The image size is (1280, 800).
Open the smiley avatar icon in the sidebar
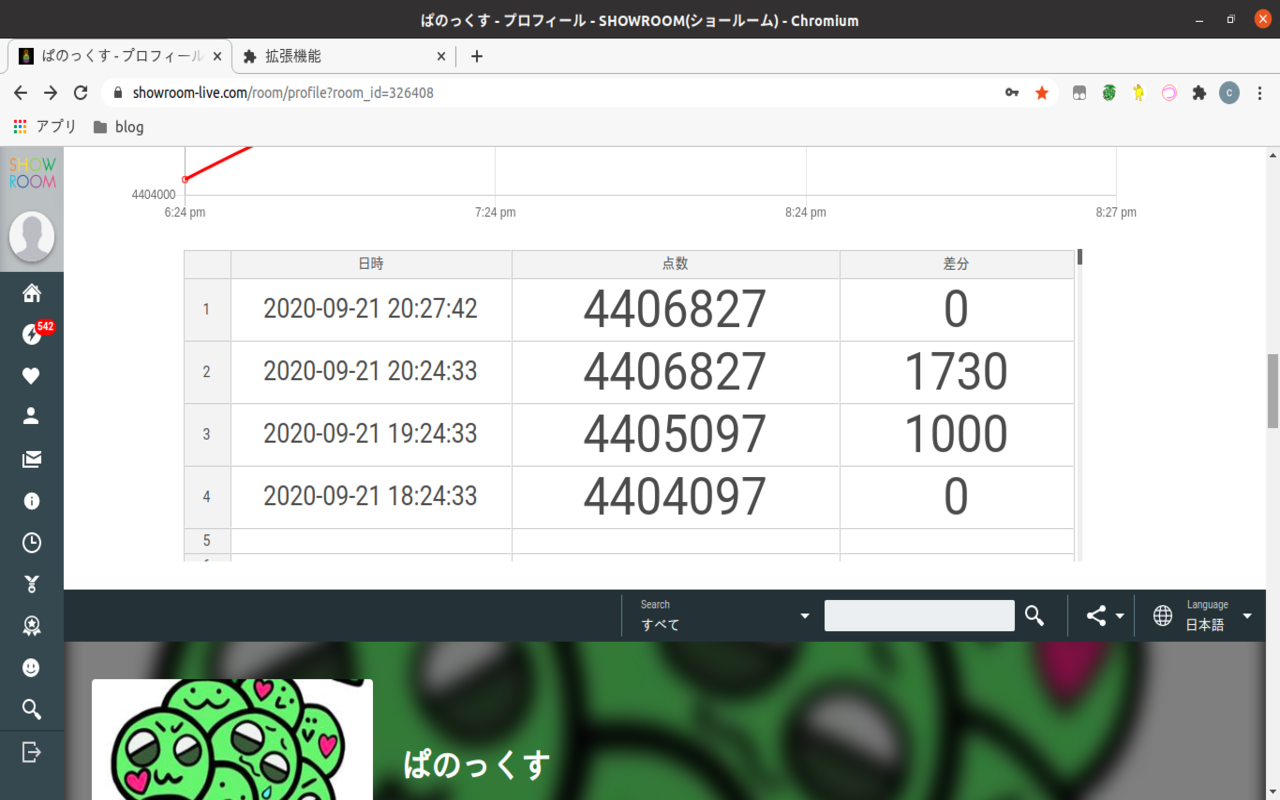click(x=32, y=667)
